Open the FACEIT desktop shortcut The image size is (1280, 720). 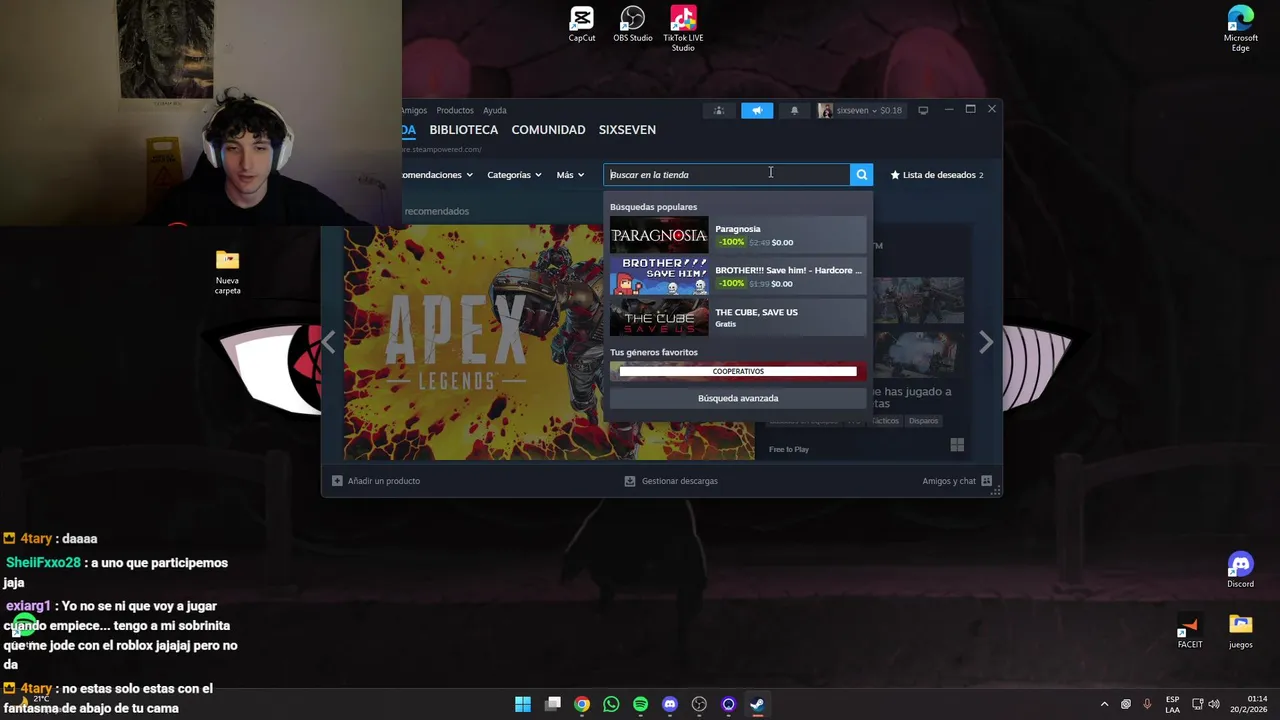tap(1190, 632)
